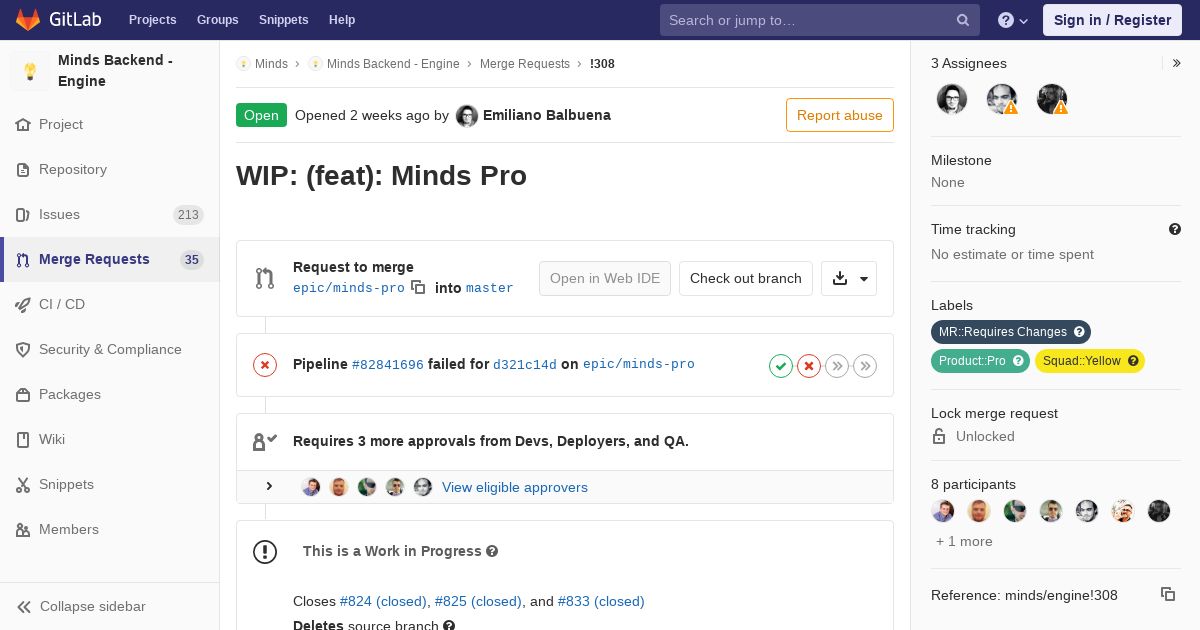Viewport: 1200px width, 630px height.
Task: Click the first assignee avatar
Action: click(x=952, y=99)
